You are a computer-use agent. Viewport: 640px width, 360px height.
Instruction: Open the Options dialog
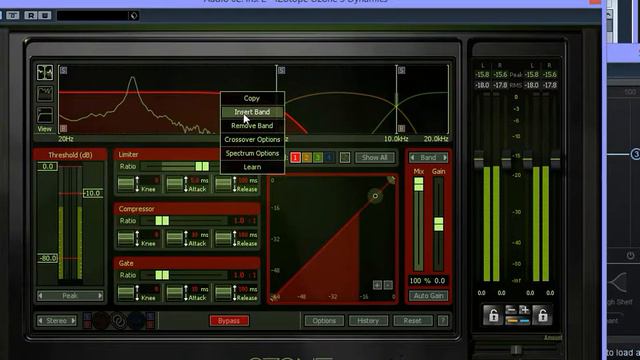click(x=324, y=321)
